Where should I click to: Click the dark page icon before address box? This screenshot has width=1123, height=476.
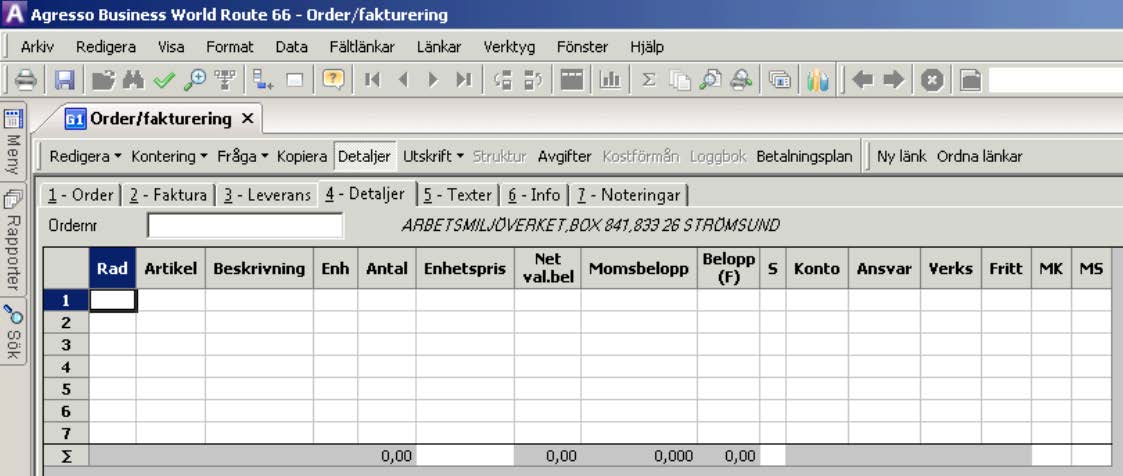click(x=970, y=80)
